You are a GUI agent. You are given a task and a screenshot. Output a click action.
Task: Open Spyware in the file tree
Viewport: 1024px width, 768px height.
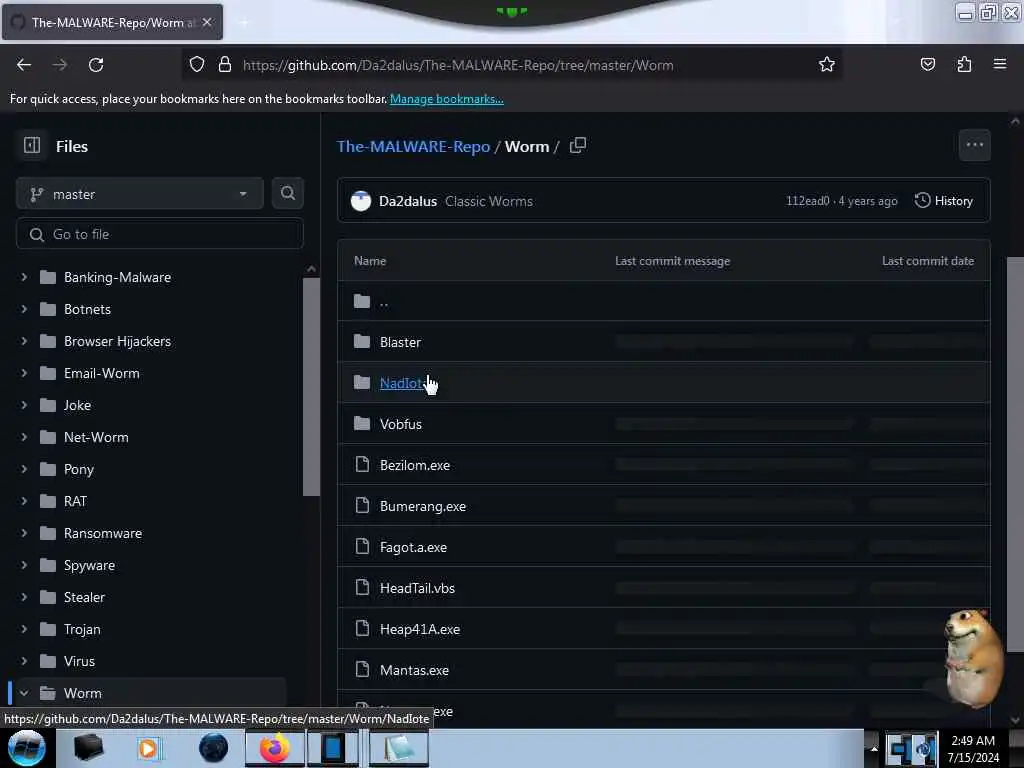89,565
